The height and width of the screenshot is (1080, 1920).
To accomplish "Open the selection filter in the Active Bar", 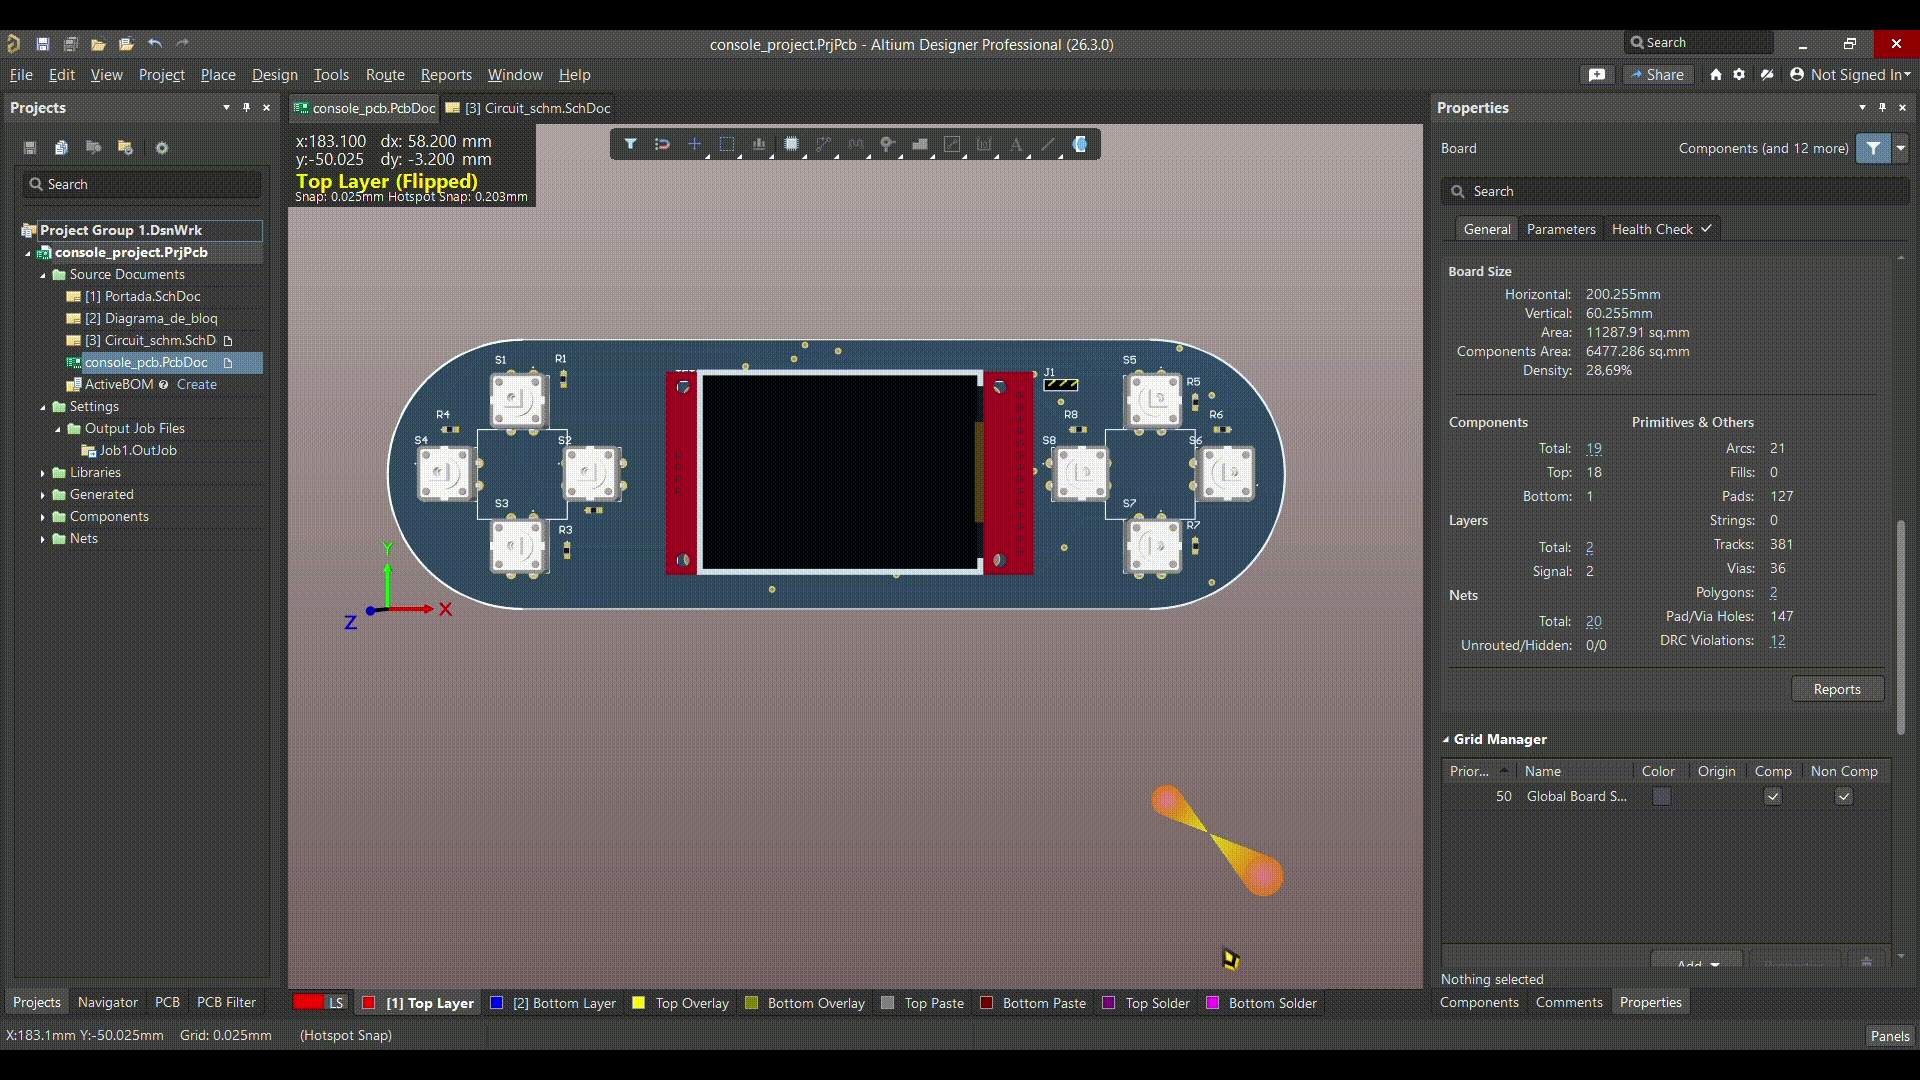I will pos(630,144).
